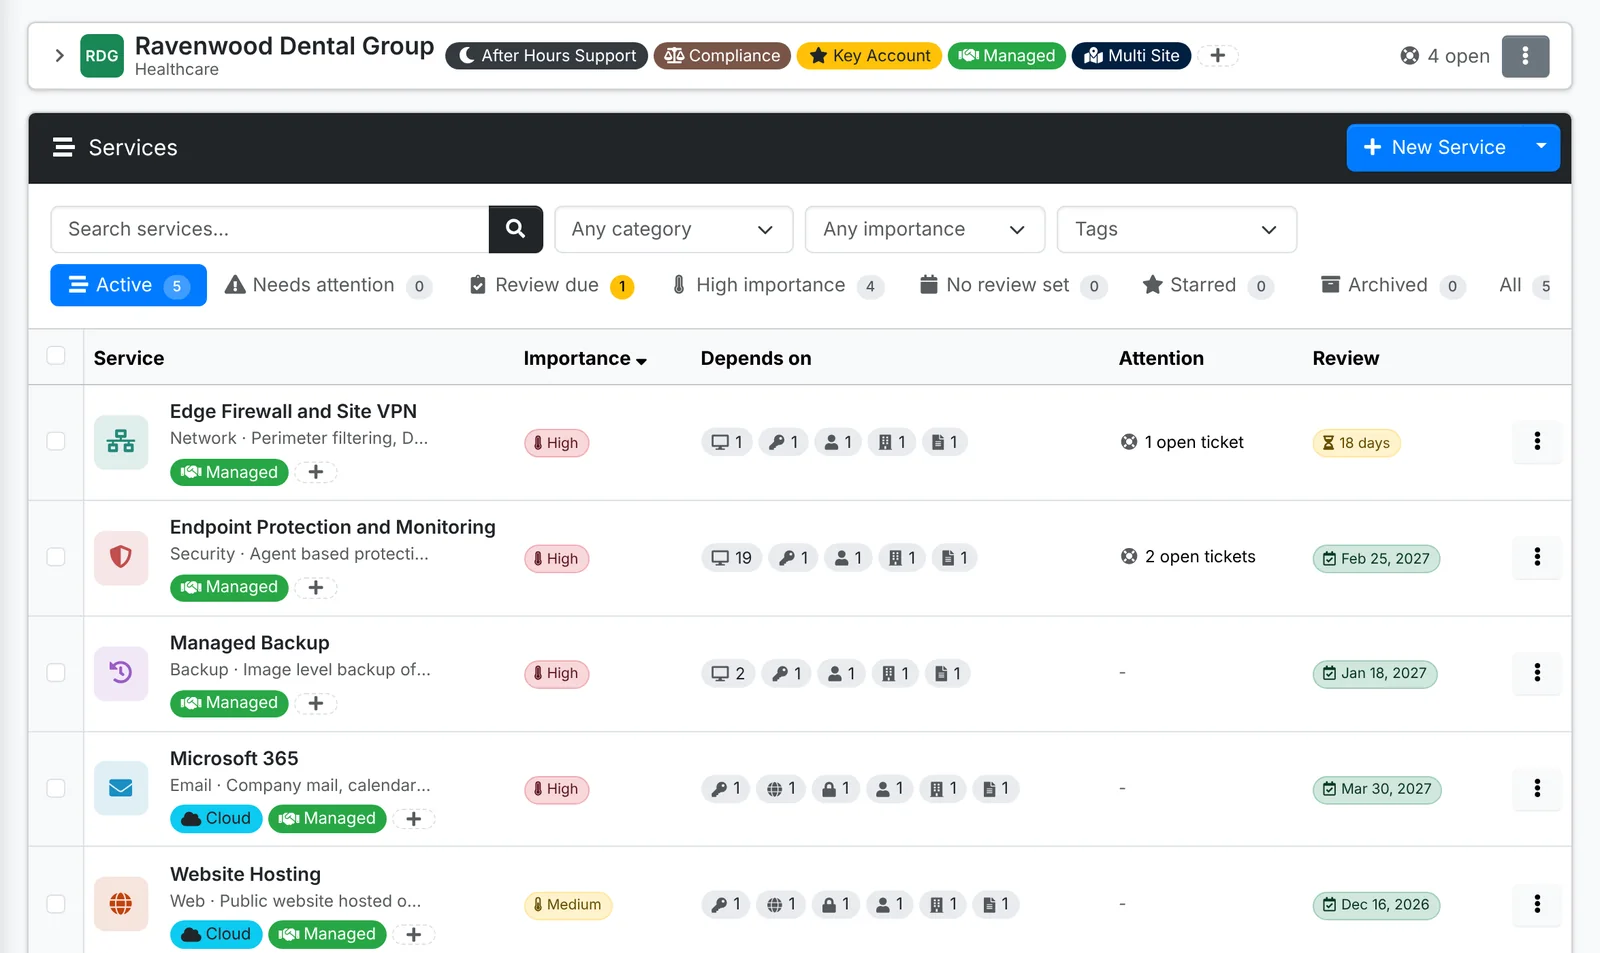This screenshot has width=1600, height=953.
Task: Open the New Service dropdown arrow
Action: click(x=1541, y=147)
